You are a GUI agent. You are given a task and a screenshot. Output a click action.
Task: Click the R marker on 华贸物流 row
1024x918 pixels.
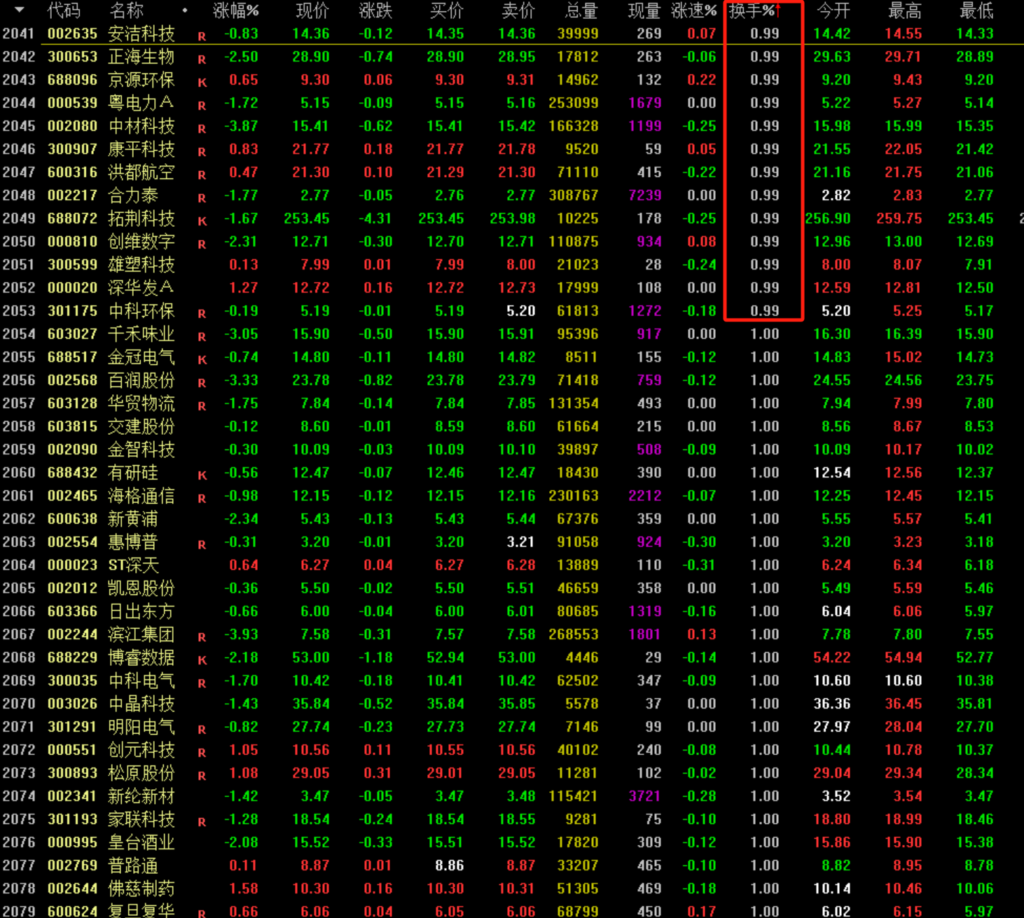(202, 406)
